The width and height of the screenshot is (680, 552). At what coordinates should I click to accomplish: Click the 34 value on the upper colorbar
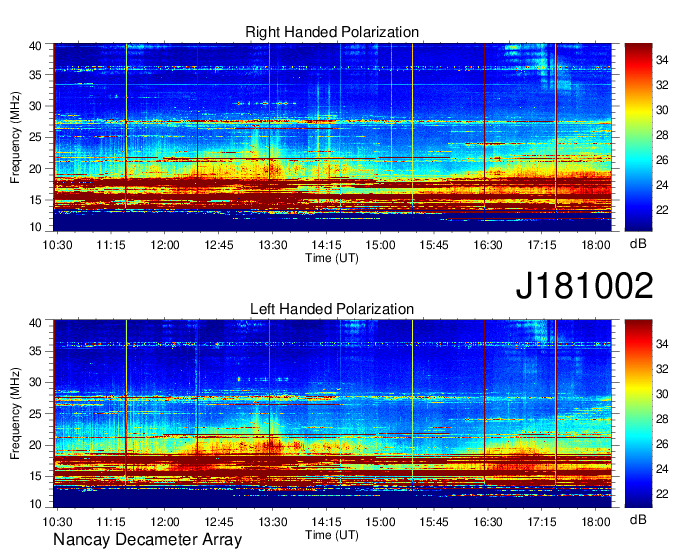[x=662, y=60]
